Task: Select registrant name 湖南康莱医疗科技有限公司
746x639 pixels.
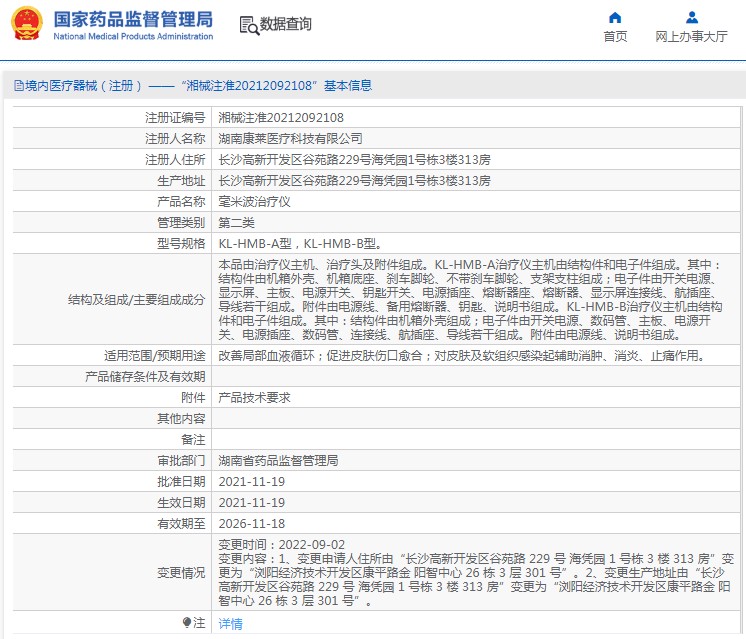Action: (290, 138)
